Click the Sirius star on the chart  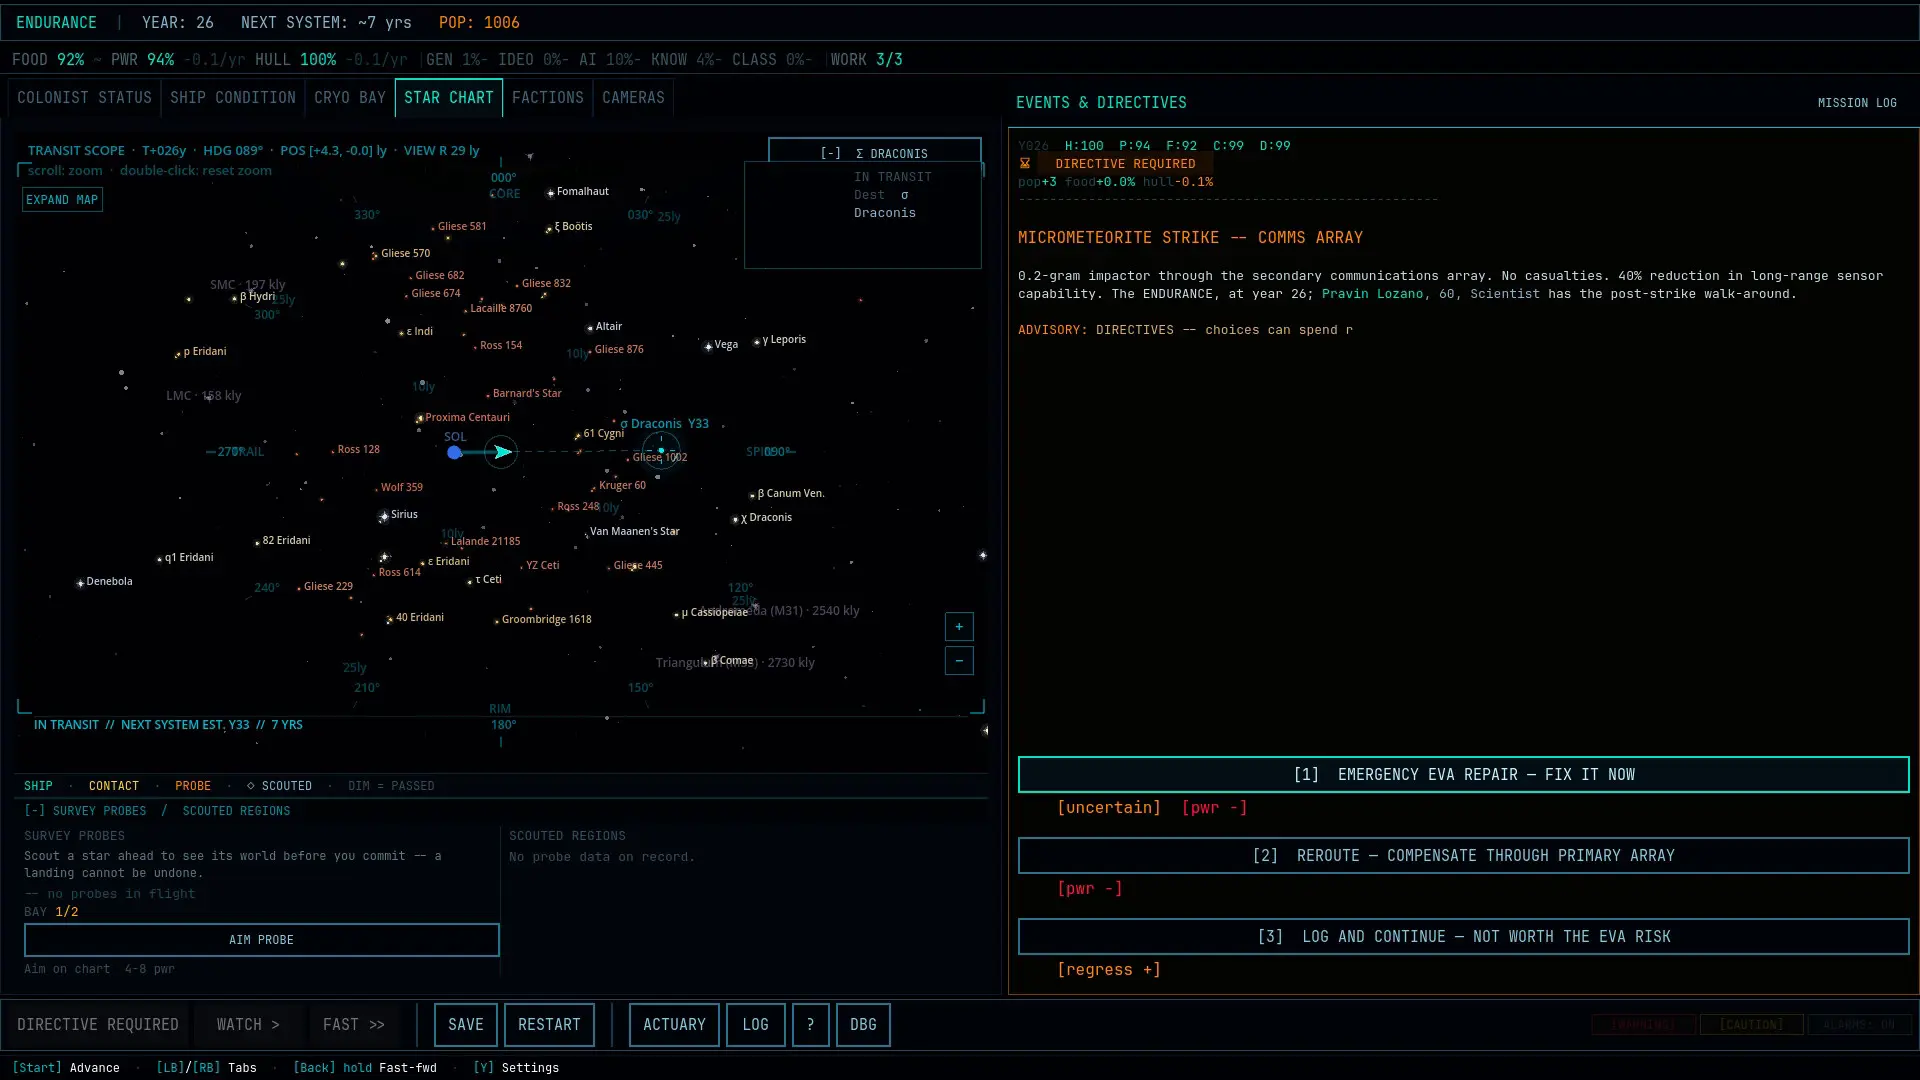pos(384,517)
